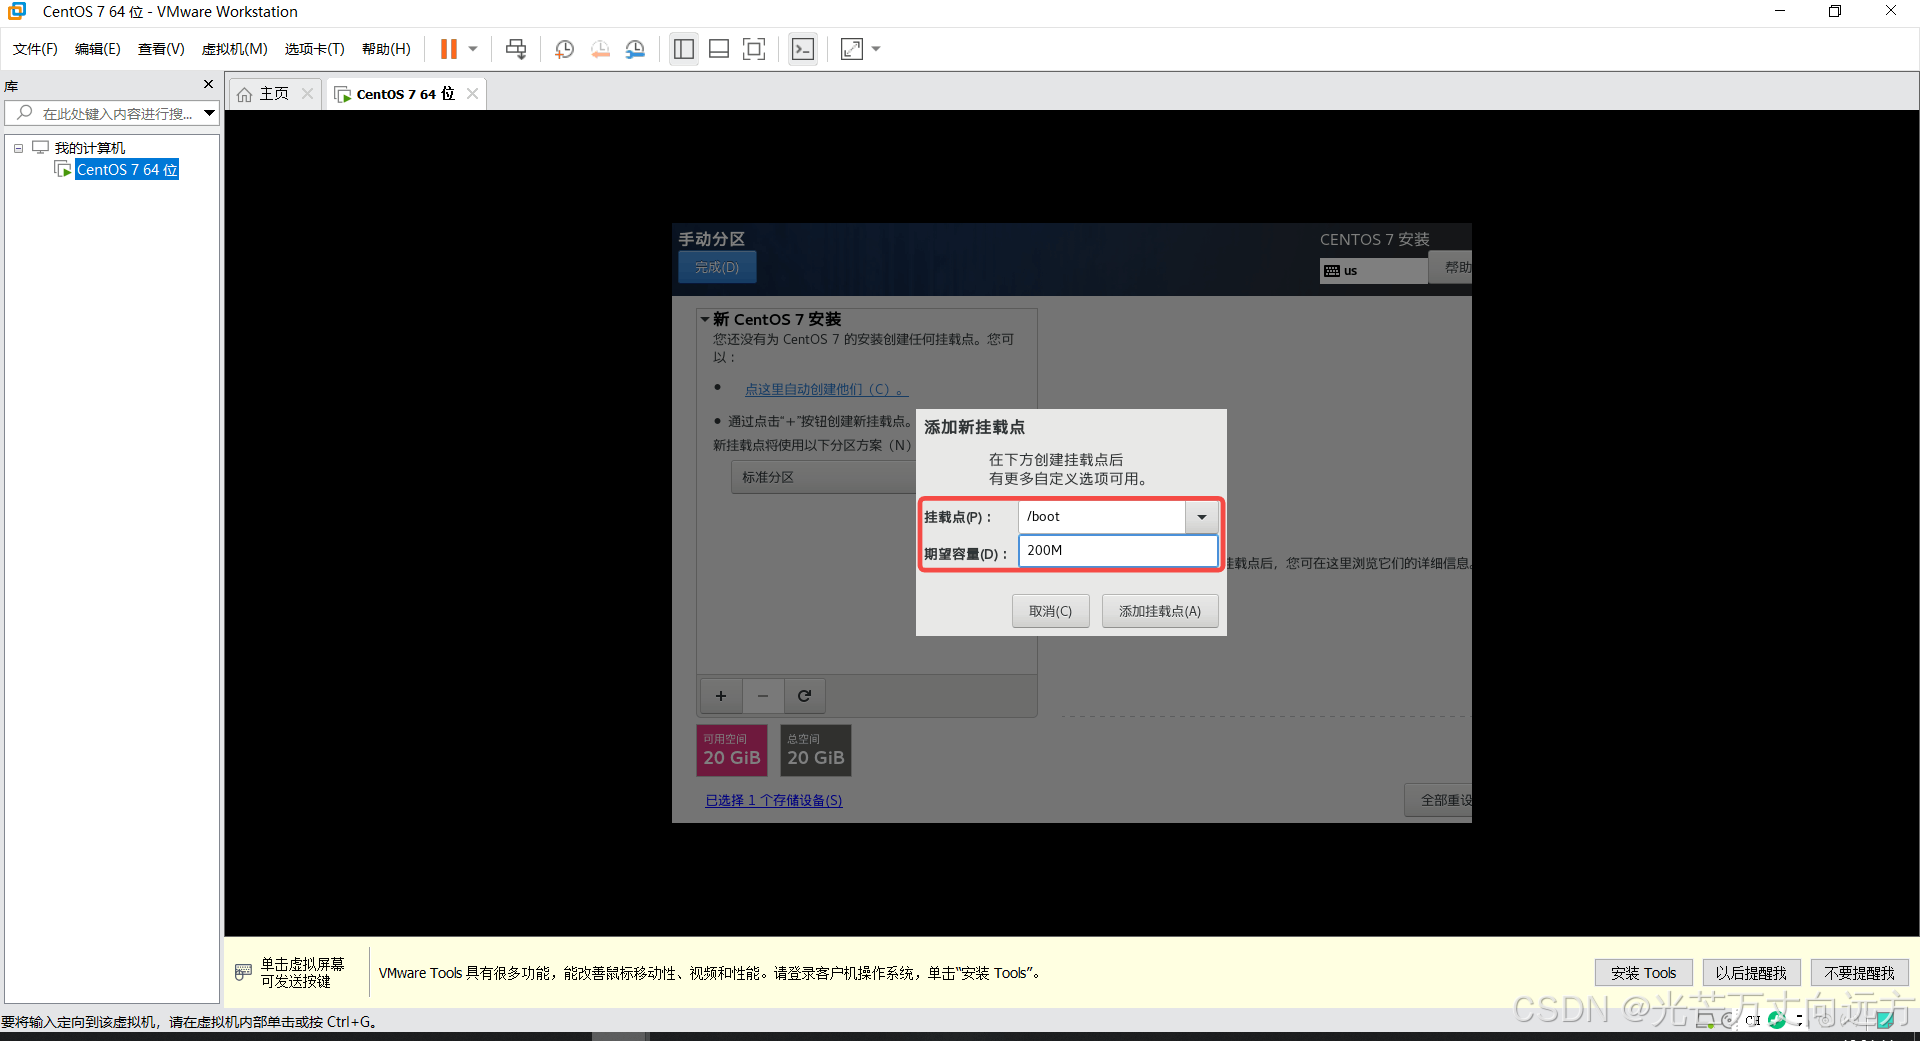Click the 添加挂载点(A) button

click(1160, 611)
